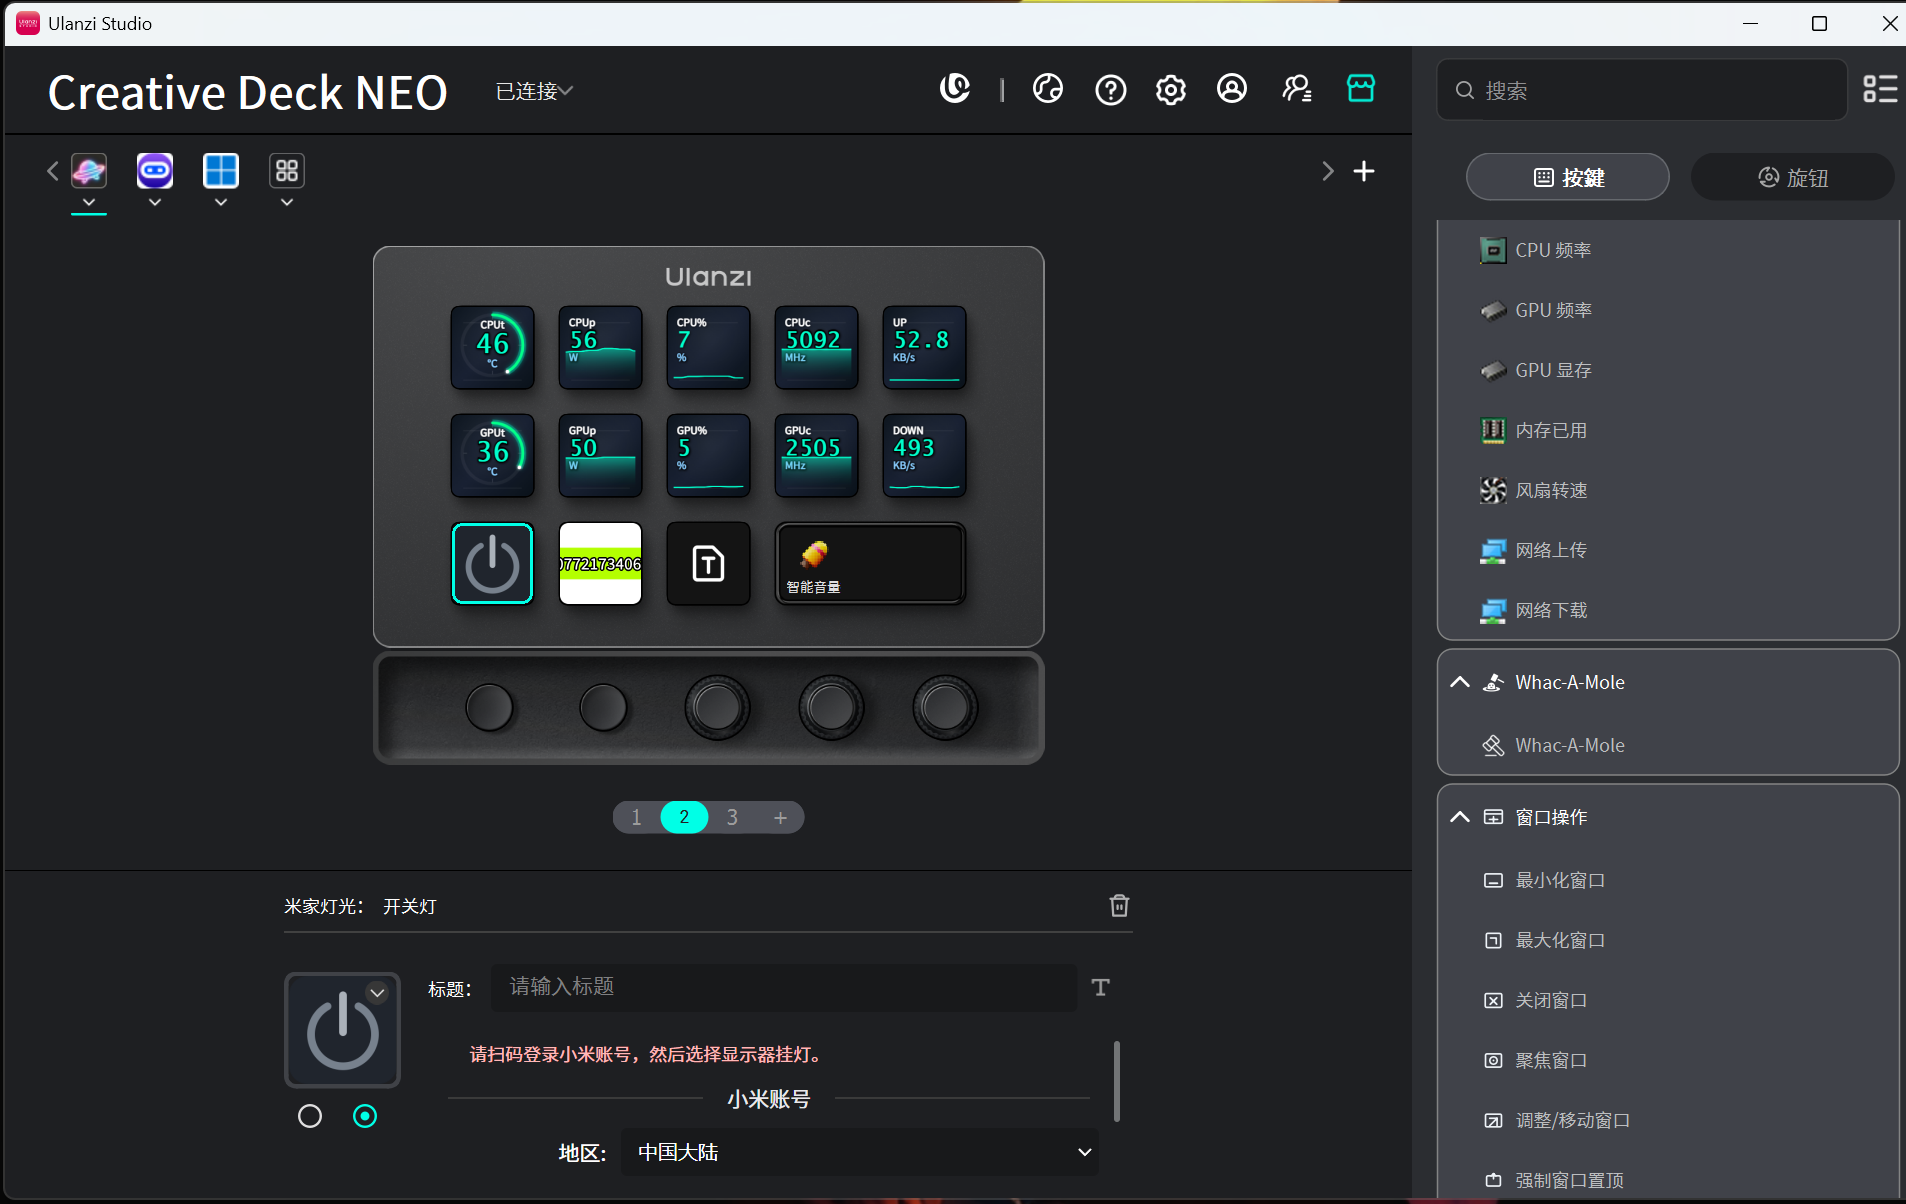Select the third dial knob

(717, 707)
